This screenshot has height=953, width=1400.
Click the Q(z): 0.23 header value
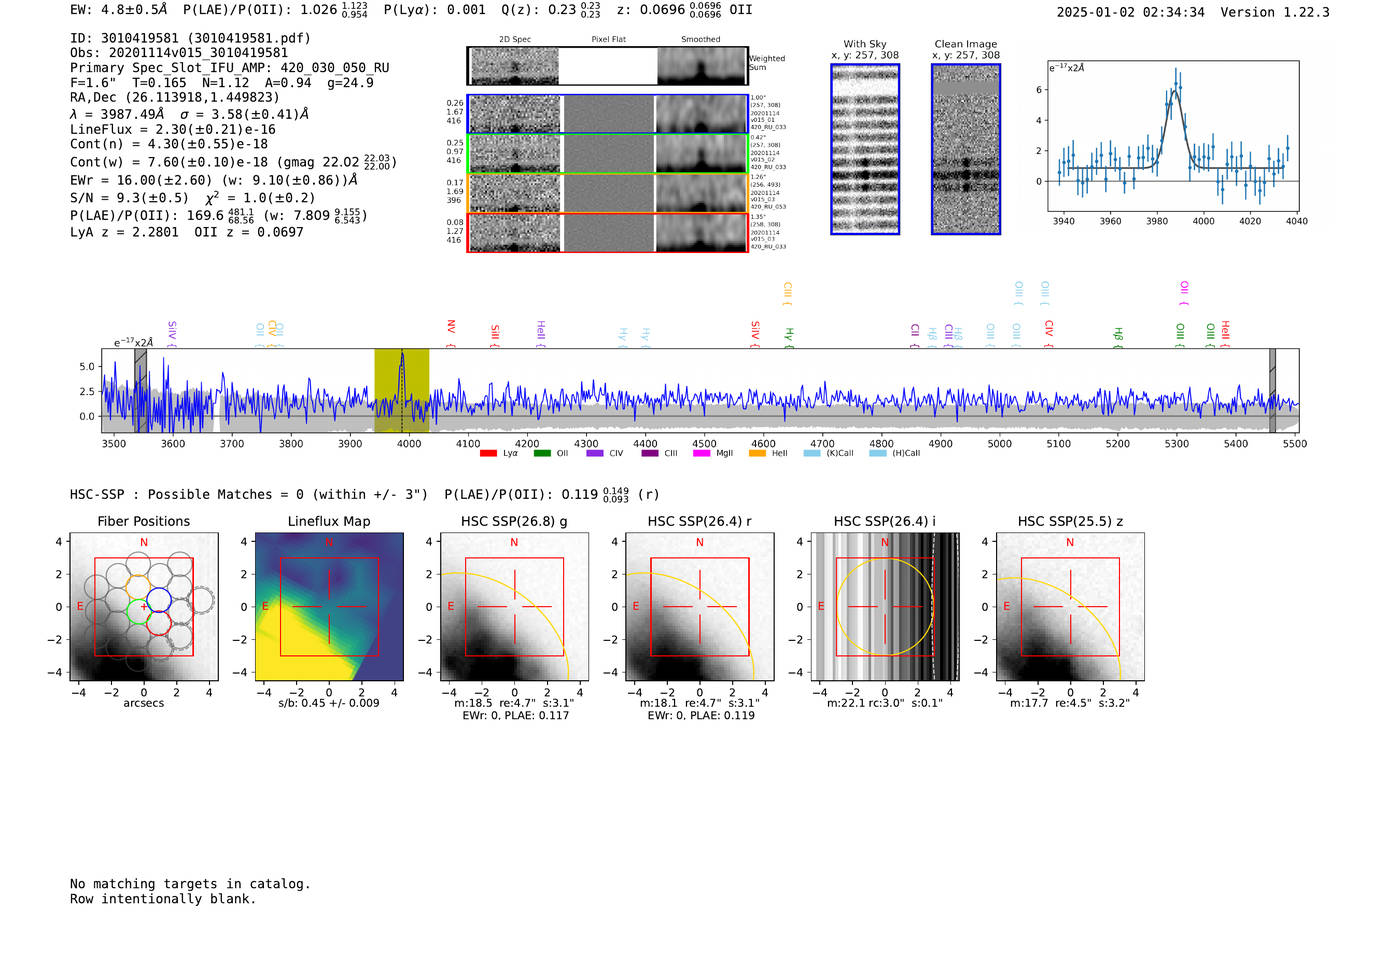coord(551,10)
